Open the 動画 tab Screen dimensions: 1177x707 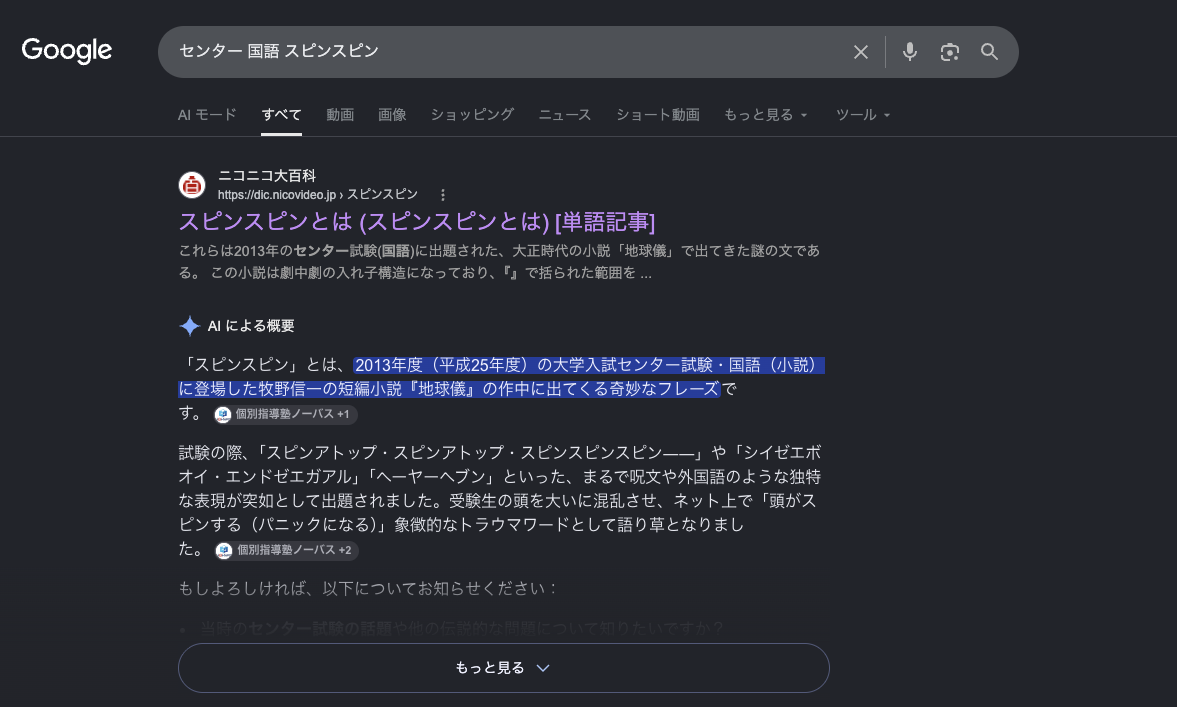(x=340, y=115)
